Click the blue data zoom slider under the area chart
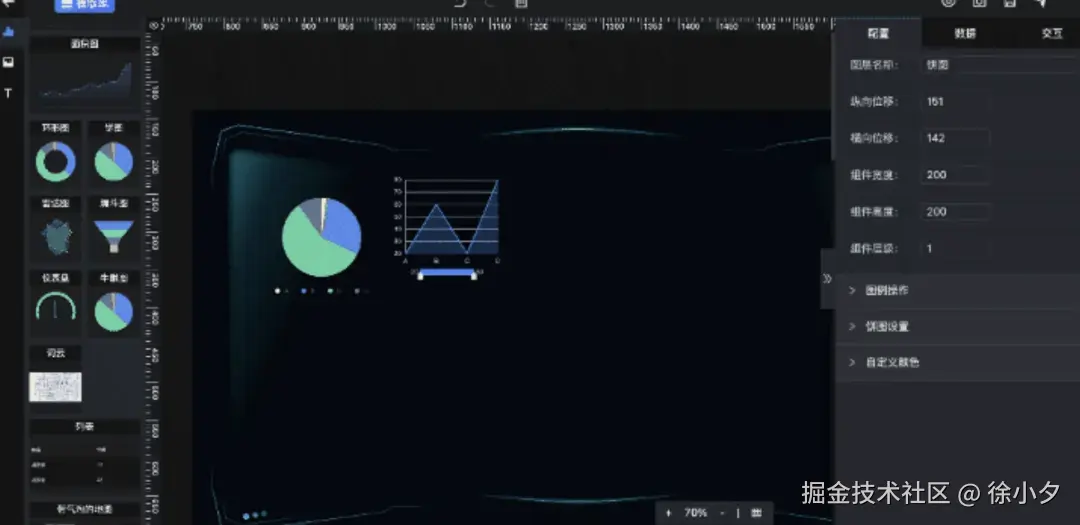1080x525 pixels. 447,272
